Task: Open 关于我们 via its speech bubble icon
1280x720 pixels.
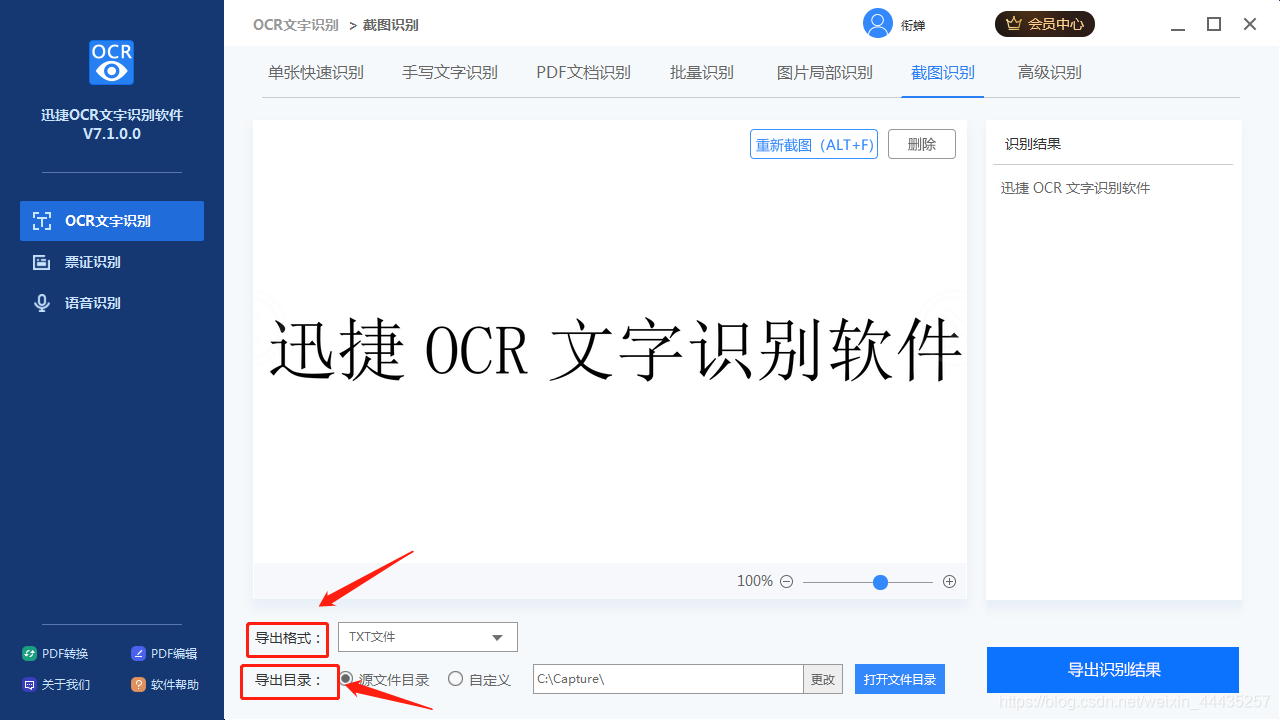Action: click(x=29, y=684)
